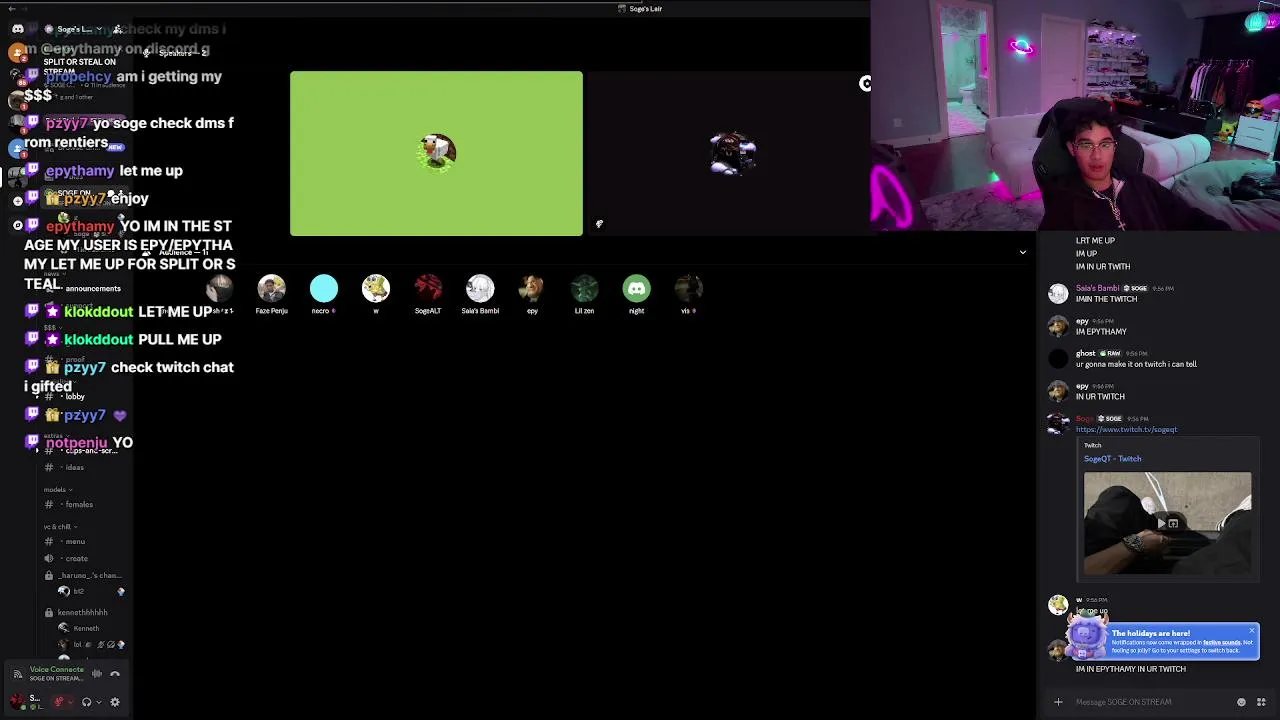This screenshot has width=1280, height=720.
Task: Open audio output options arrow beside headphones
Action: click(99, 702)
